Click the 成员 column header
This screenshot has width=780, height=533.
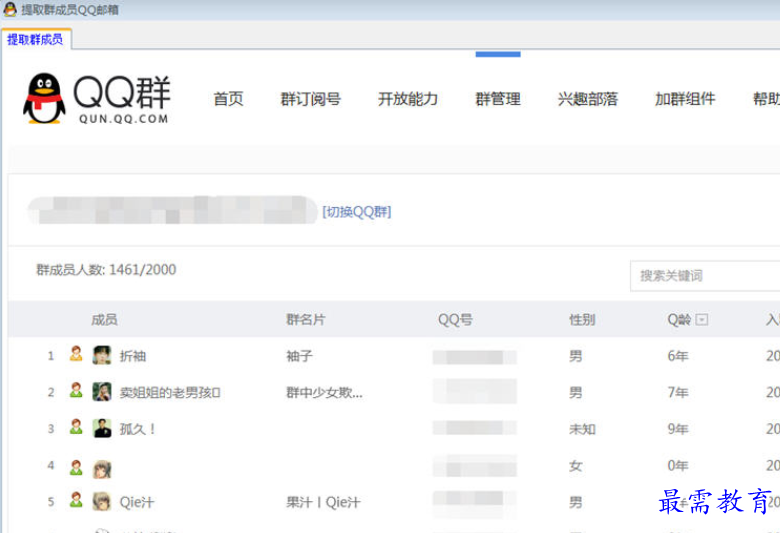[104, 320]
